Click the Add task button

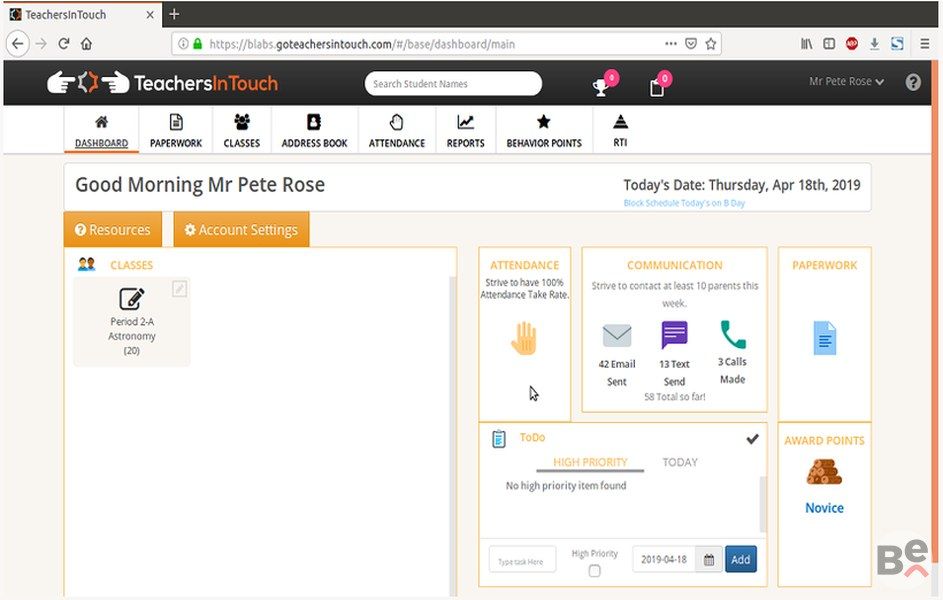click(x=740, y=560)
